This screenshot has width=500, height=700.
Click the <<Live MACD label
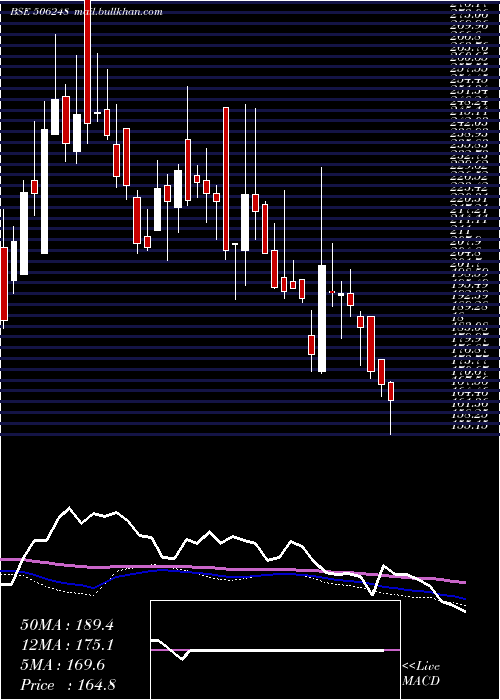pos(421,674)
